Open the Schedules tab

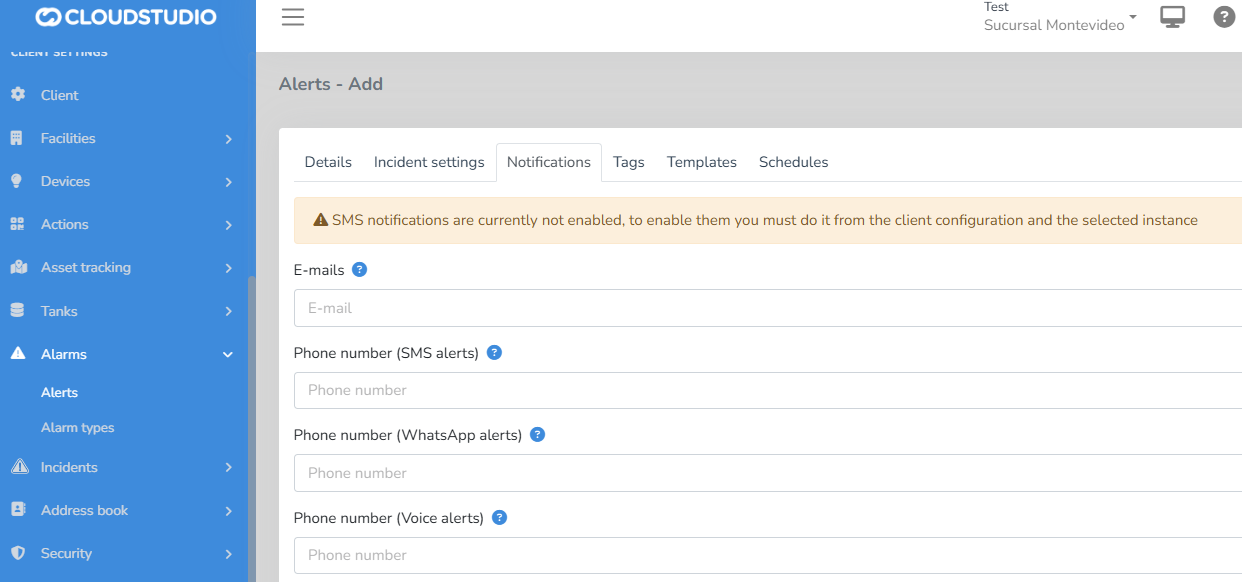(x=793, y=162)
